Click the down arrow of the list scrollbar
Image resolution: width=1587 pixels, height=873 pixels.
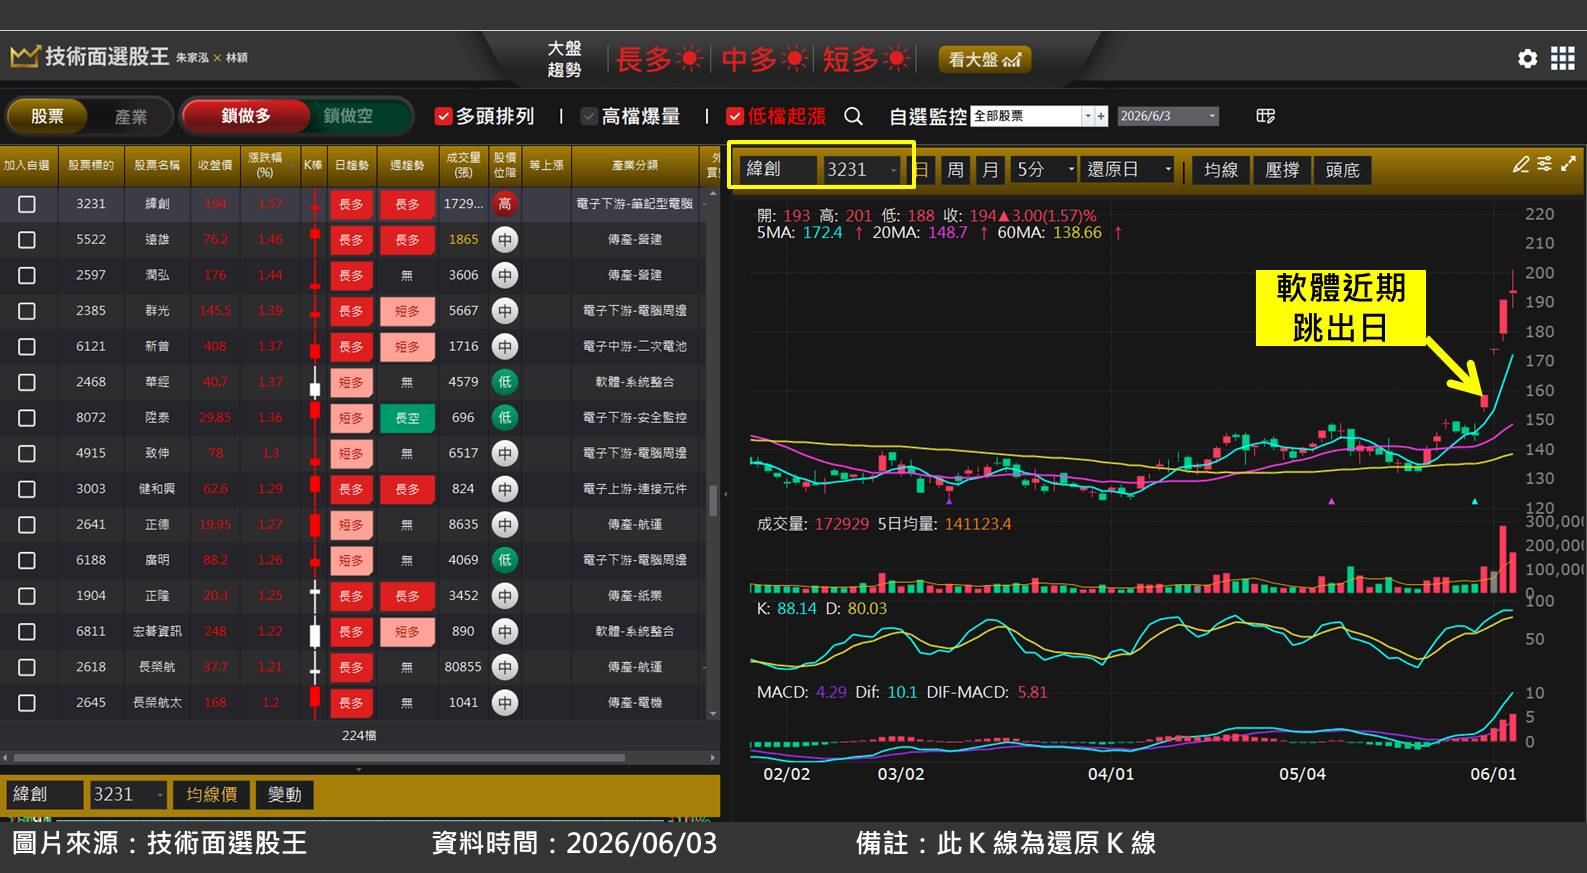click(x=713, y=714)
